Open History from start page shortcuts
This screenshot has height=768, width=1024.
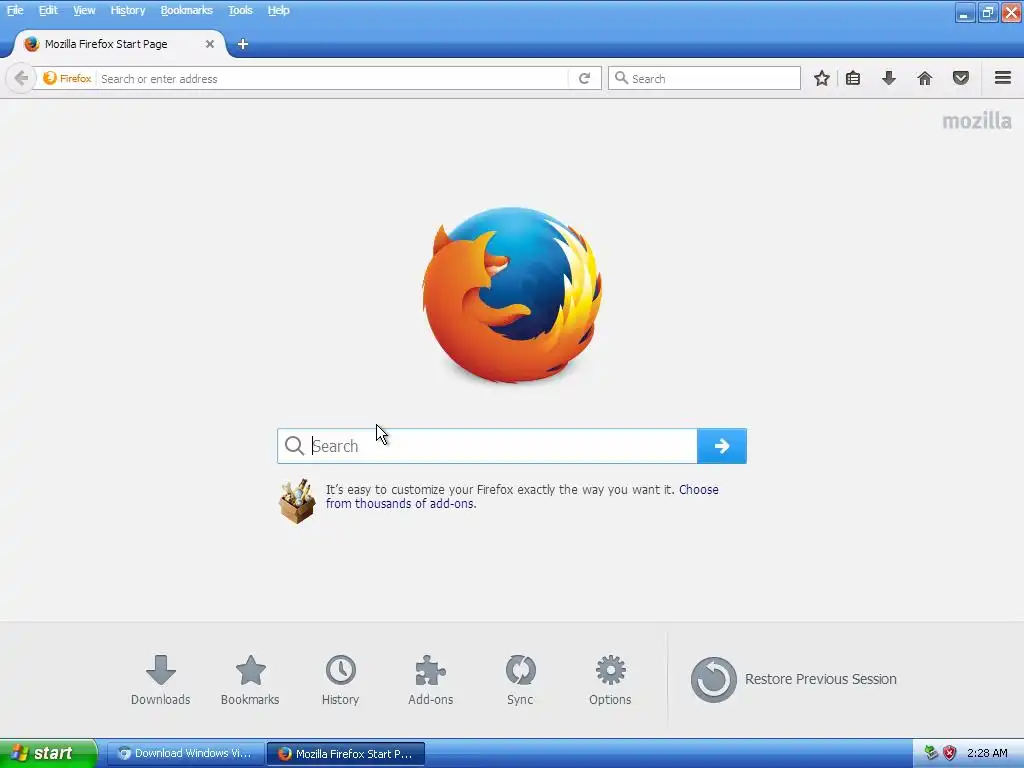[340, 680]
